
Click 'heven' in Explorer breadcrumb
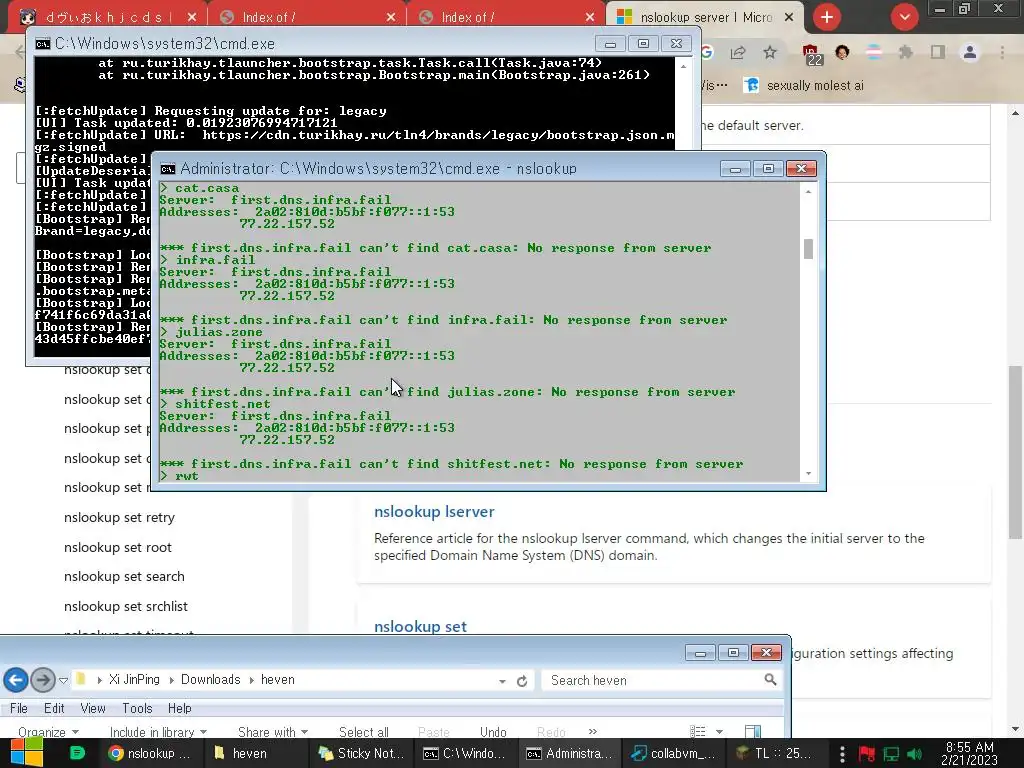(278, 680)
